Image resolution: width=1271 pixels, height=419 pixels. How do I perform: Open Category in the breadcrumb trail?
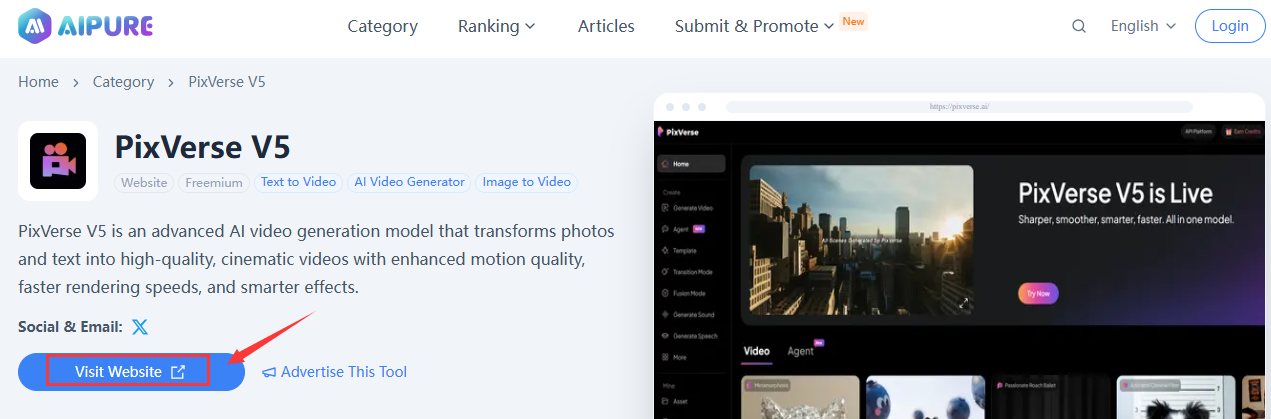[123, 82]
